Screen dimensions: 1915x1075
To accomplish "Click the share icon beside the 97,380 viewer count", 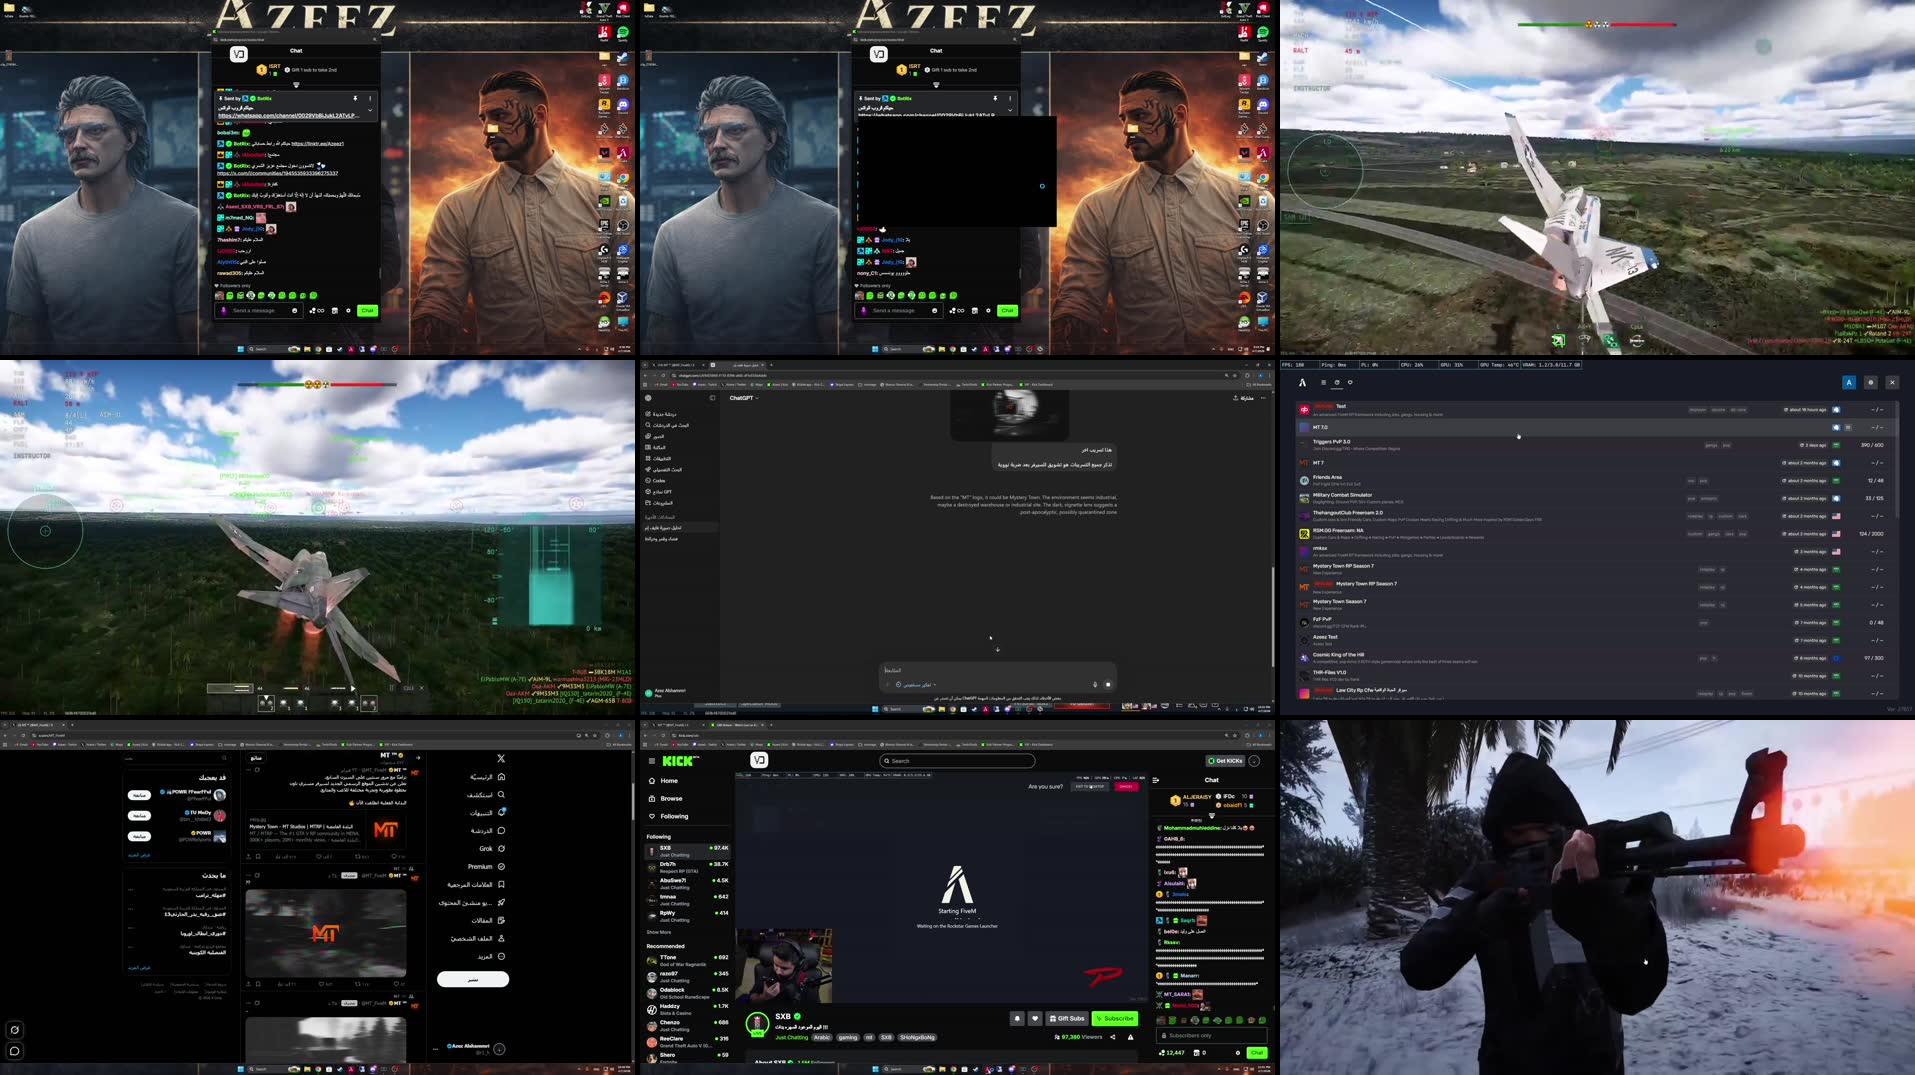I will (x=1113, y=1036).
